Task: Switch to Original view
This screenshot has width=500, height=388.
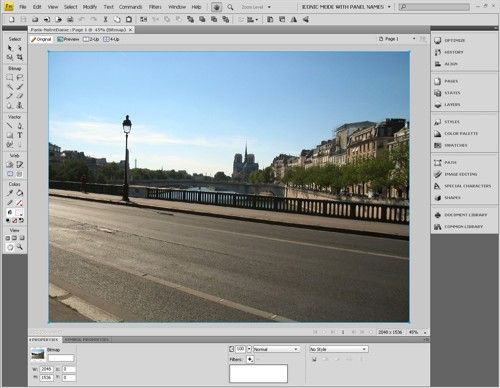Action: point(41,39)
